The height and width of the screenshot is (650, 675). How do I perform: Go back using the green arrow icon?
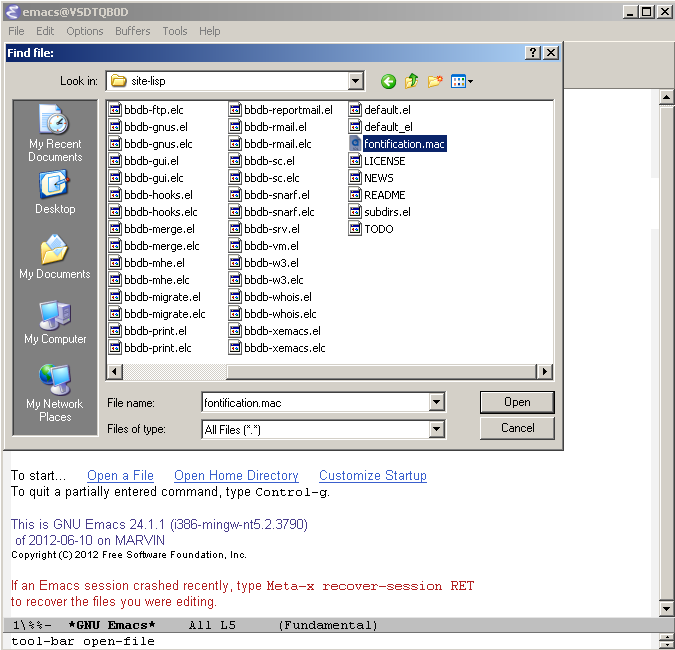[x=388, y=81]
